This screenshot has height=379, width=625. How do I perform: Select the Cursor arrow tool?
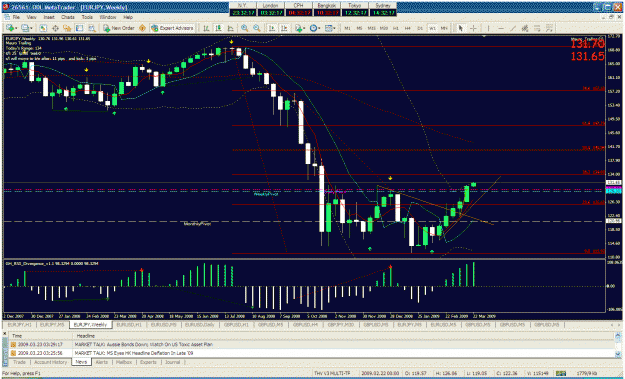click(461, 28)
